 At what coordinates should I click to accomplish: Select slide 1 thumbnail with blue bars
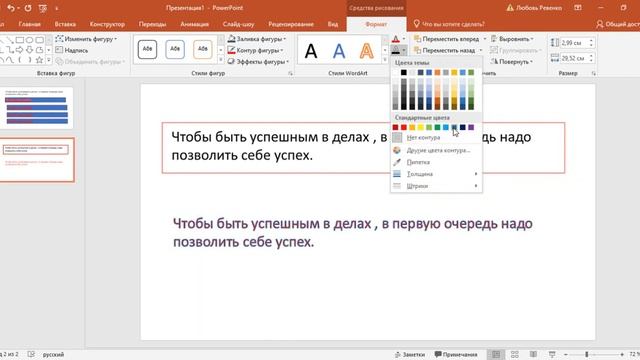tap(37, 108)
